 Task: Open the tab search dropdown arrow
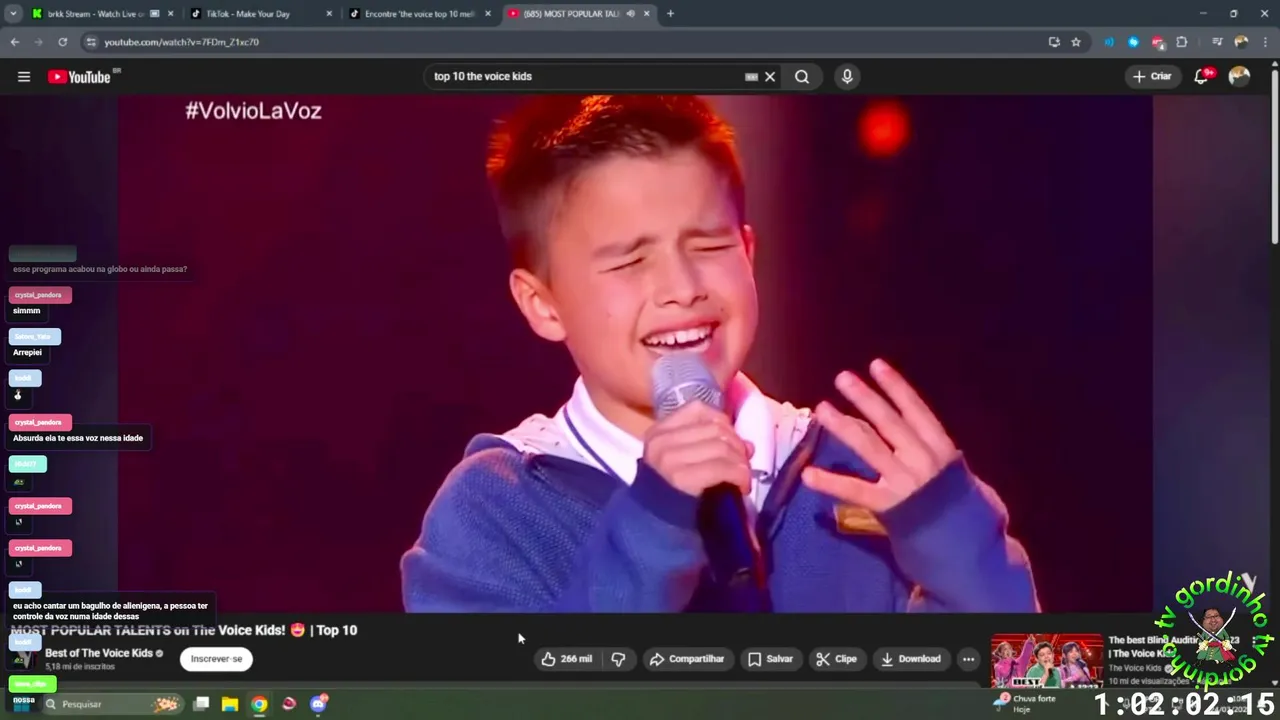coord(13,14)
